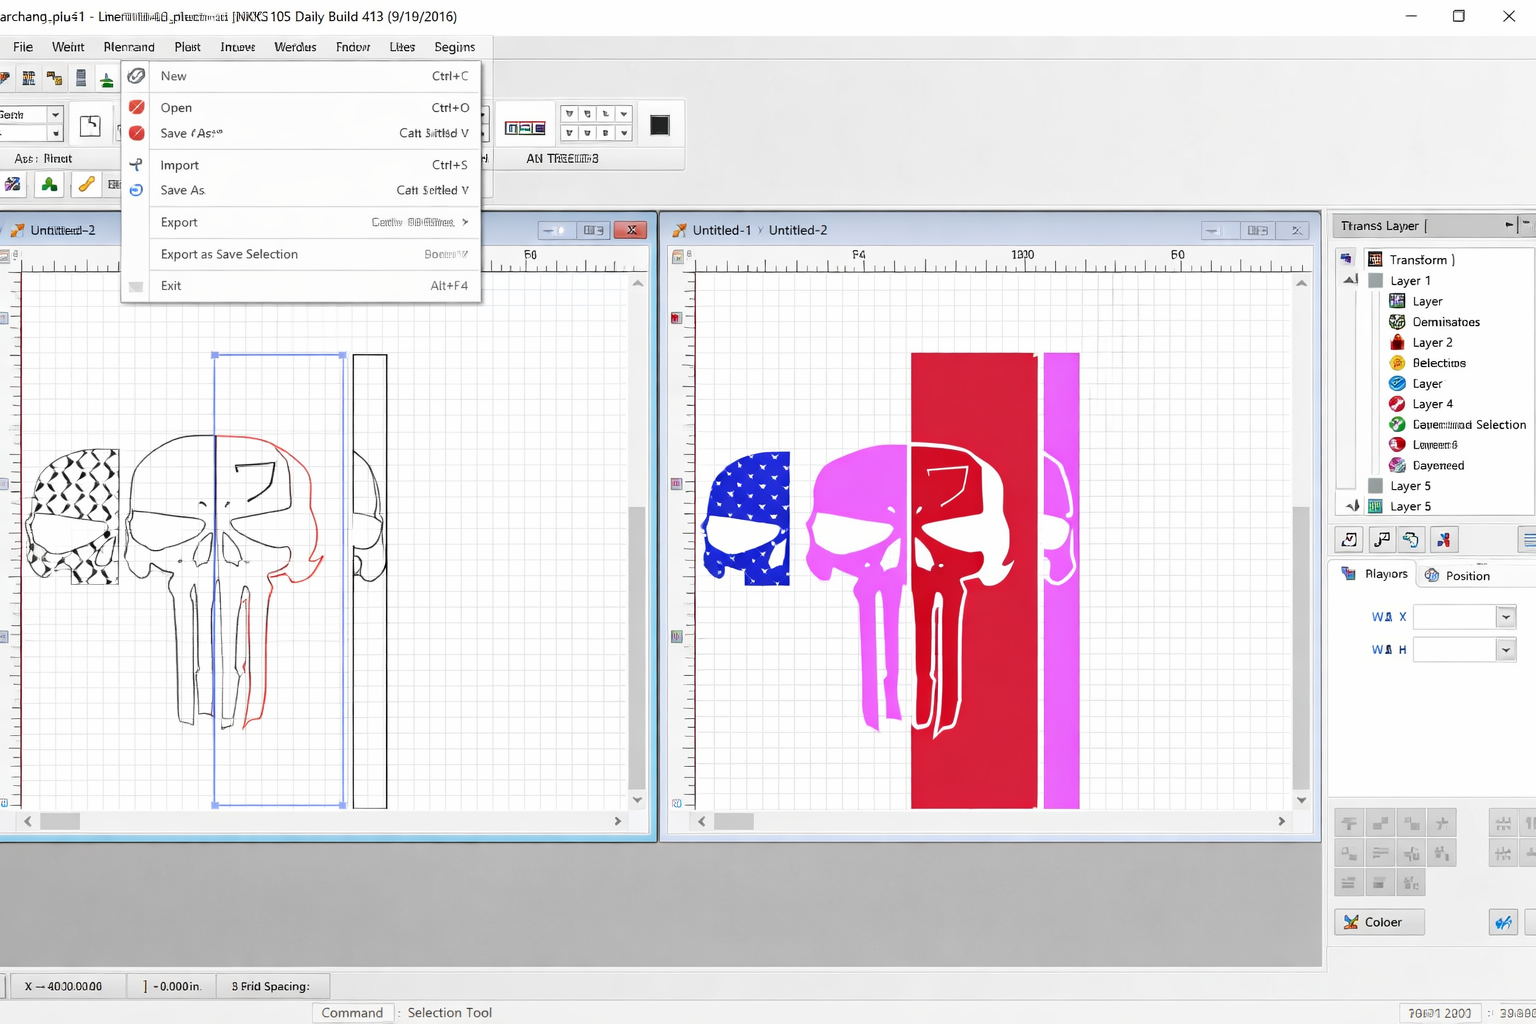
Task: Select Export as Save Selection menu entry
Action: point(229,254)
